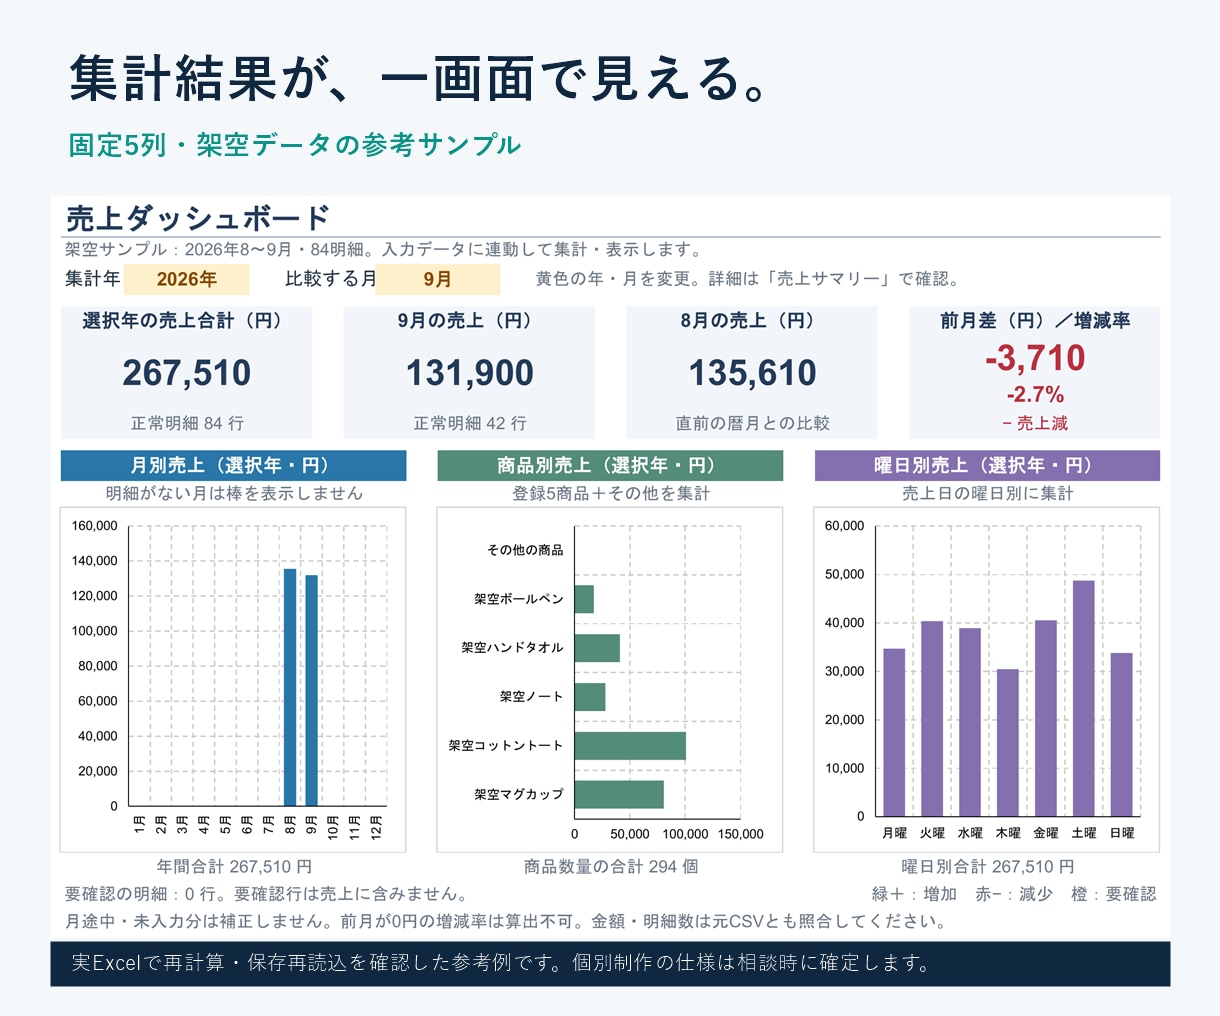Click the 選択年の売上合計（円） card title
The image size is (1220, 1016).
tap(187, 321)
